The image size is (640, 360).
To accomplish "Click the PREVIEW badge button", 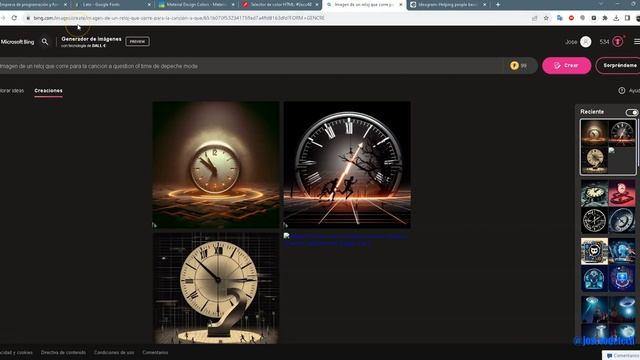I will [137, 42].
